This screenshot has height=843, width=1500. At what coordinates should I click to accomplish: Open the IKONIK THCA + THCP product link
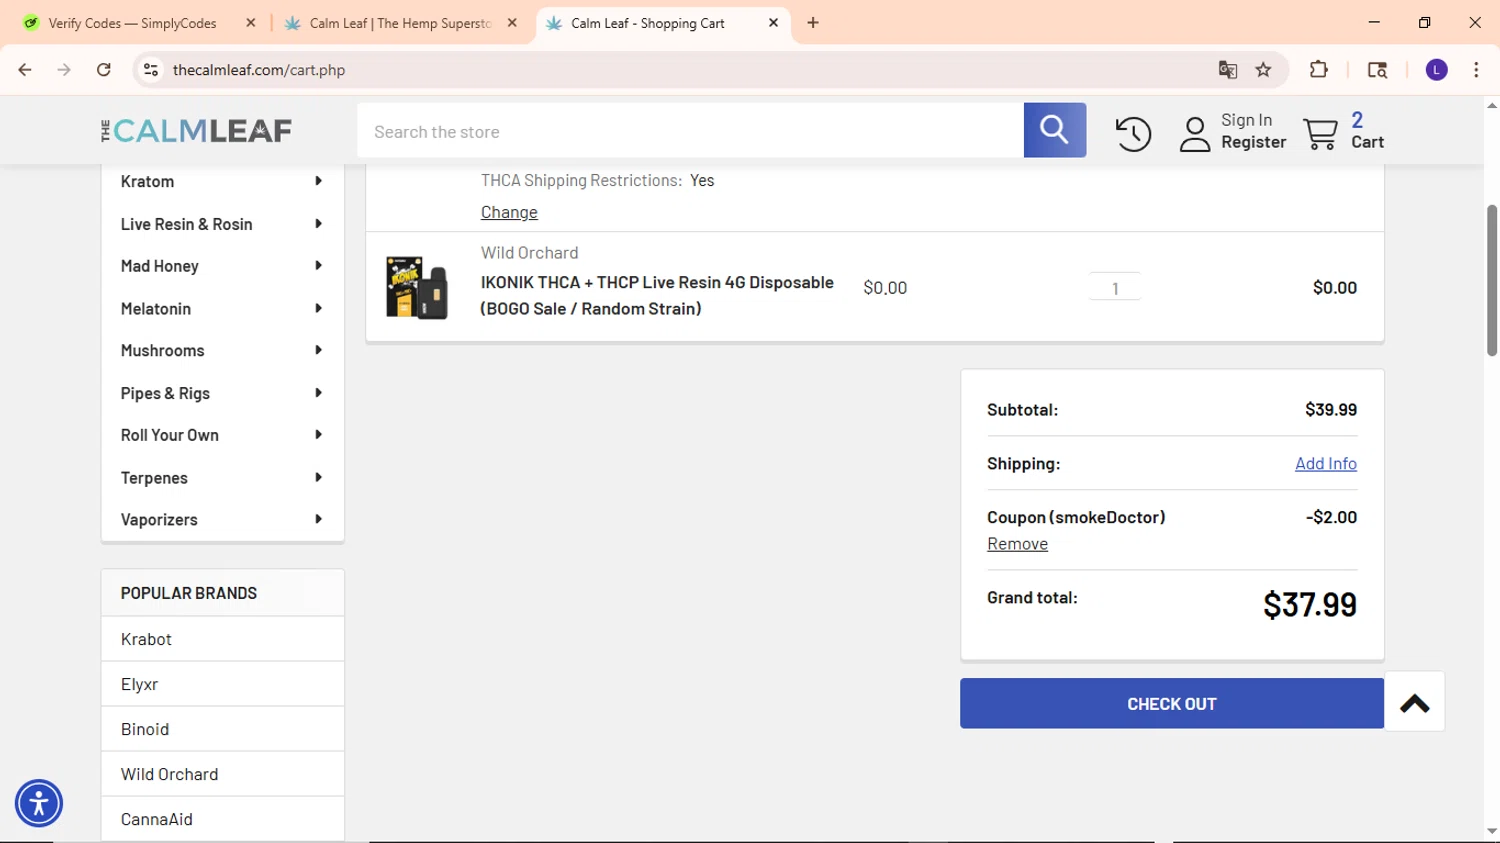[657, 295]
